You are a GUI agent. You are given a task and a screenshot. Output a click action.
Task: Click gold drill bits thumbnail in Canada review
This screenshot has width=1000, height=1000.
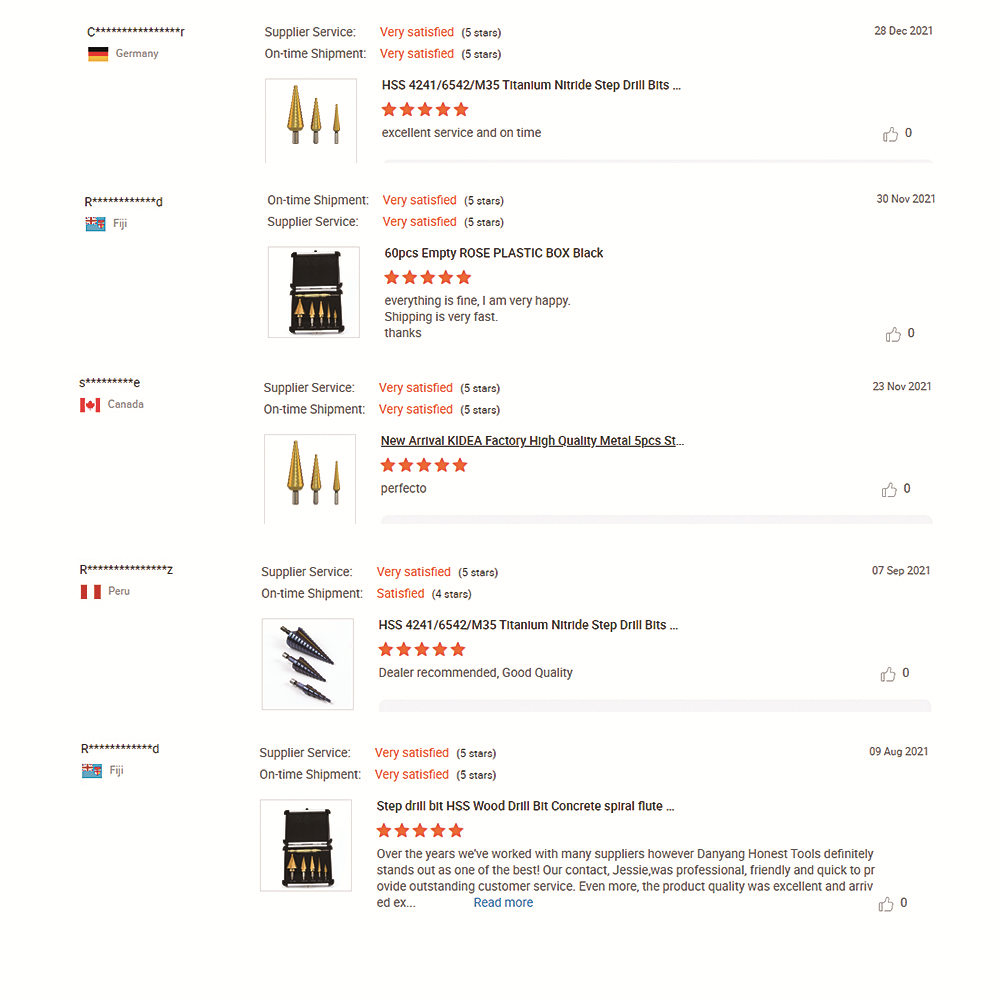310,478
